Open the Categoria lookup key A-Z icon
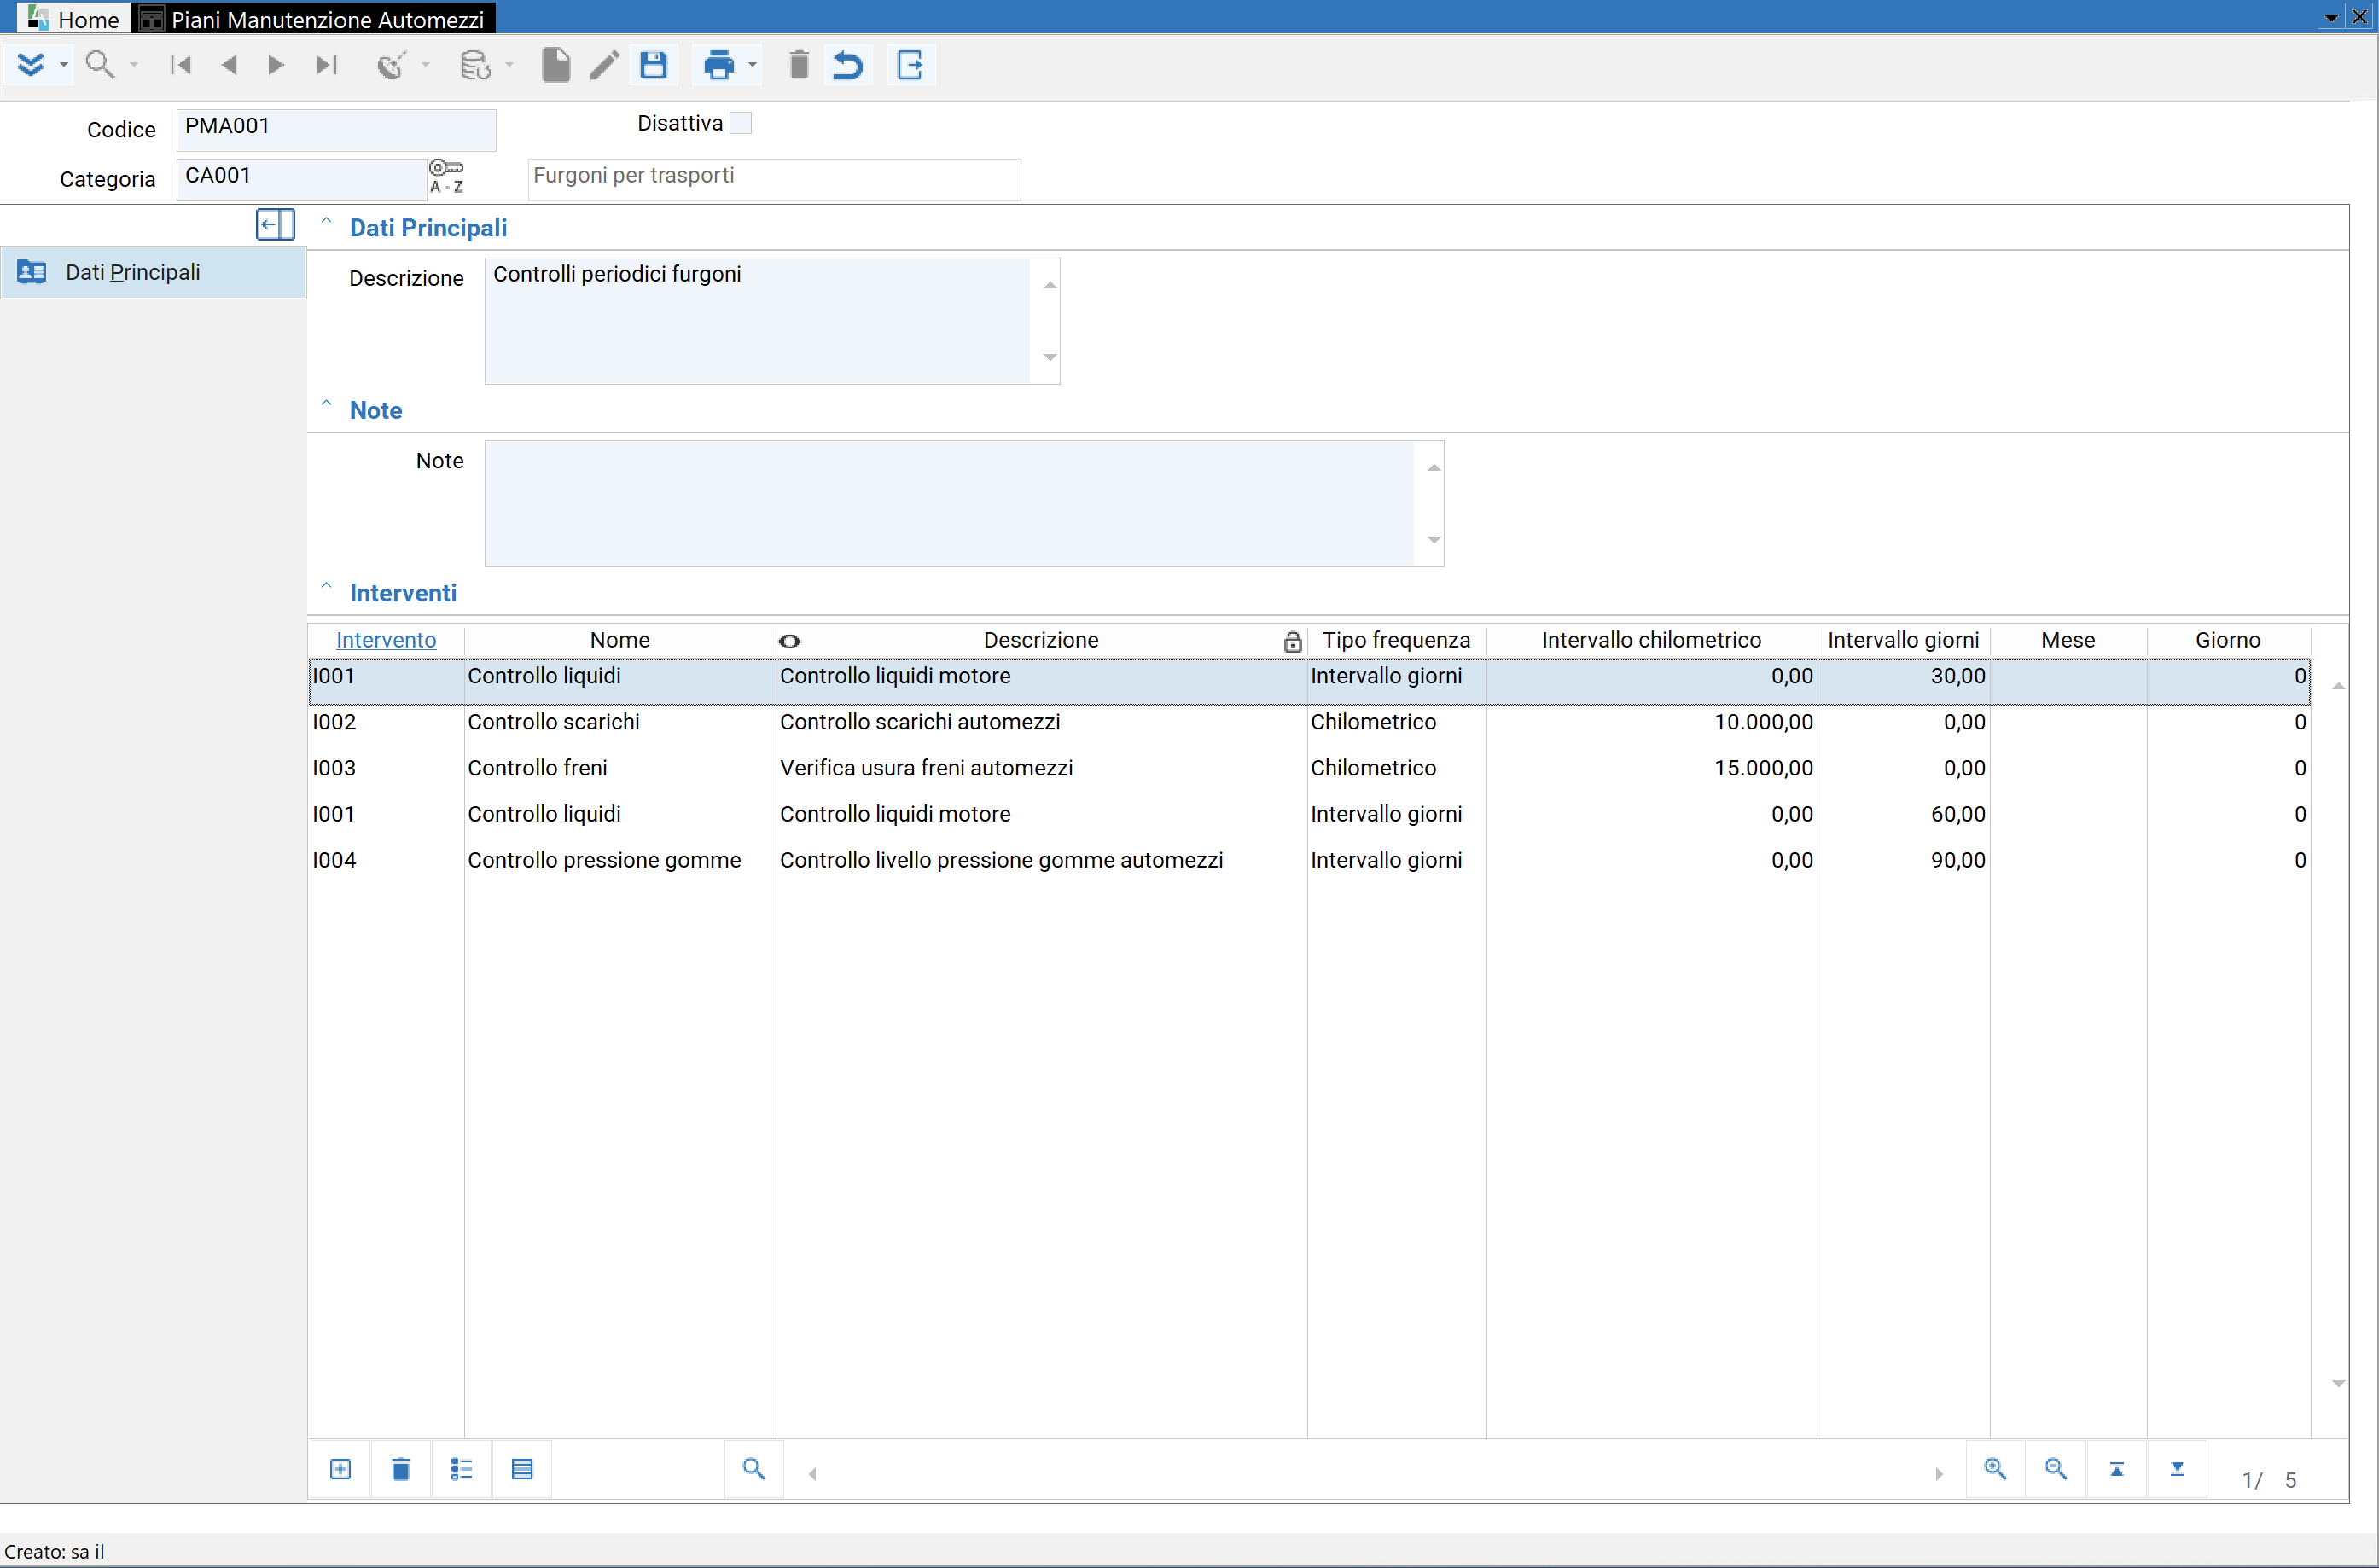This screenshot has width=2379, height=1568. click(446, 176)
